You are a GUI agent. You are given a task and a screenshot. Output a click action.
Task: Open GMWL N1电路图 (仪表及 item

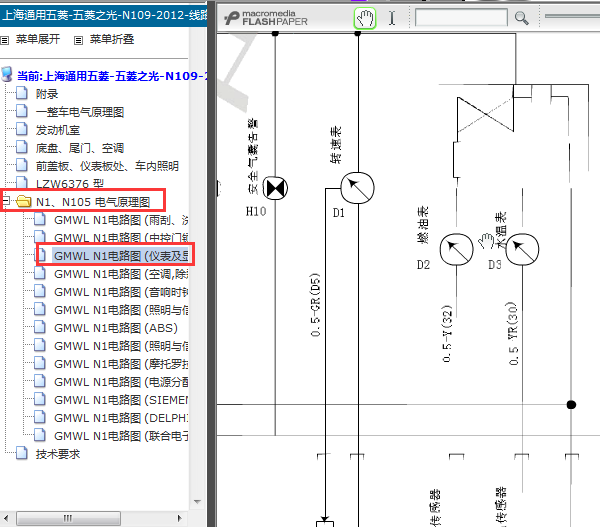[x=121, y=256]
